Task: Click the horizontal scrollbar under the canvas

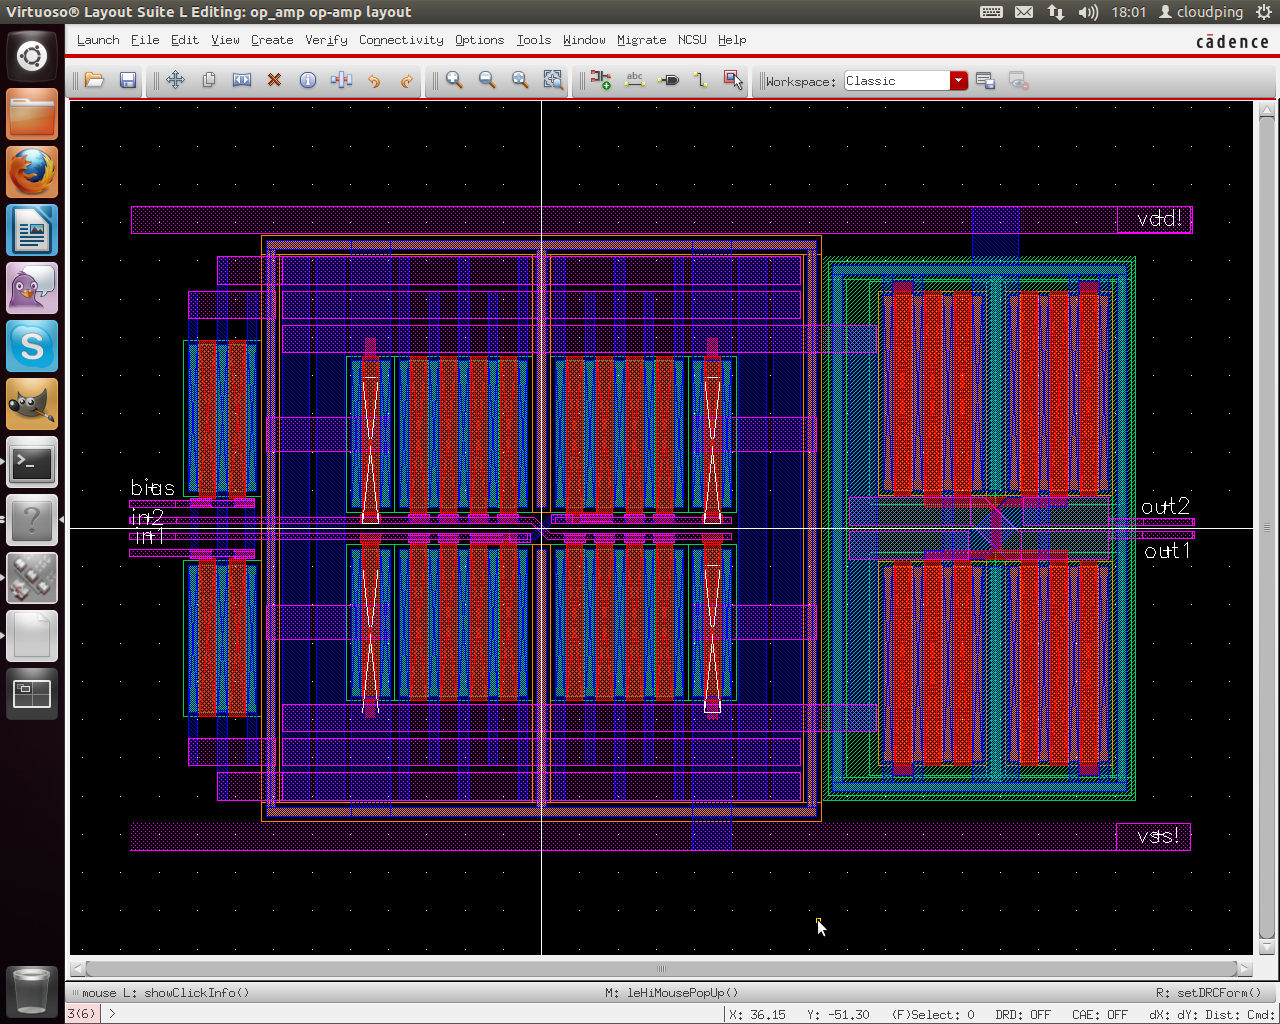Action: pos(660,968)
